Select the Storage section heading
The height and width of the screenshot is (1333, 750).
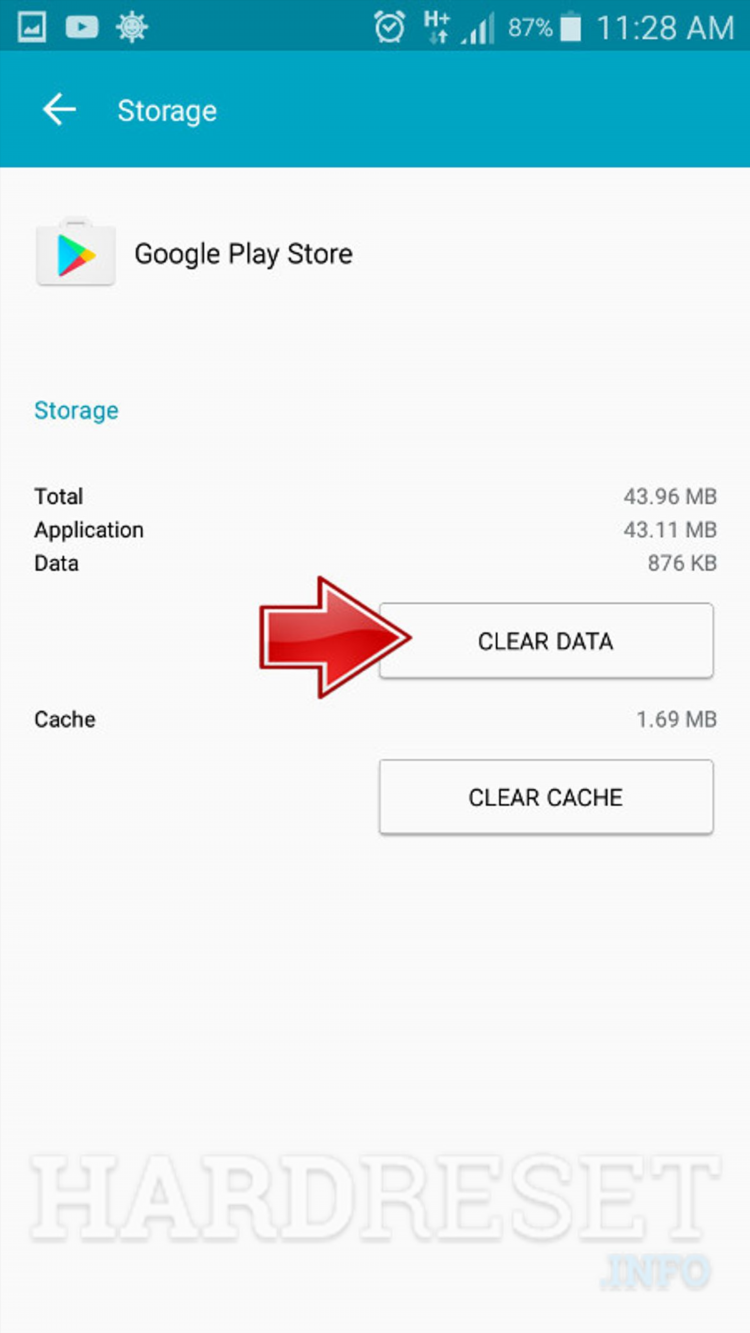(76, 410)
